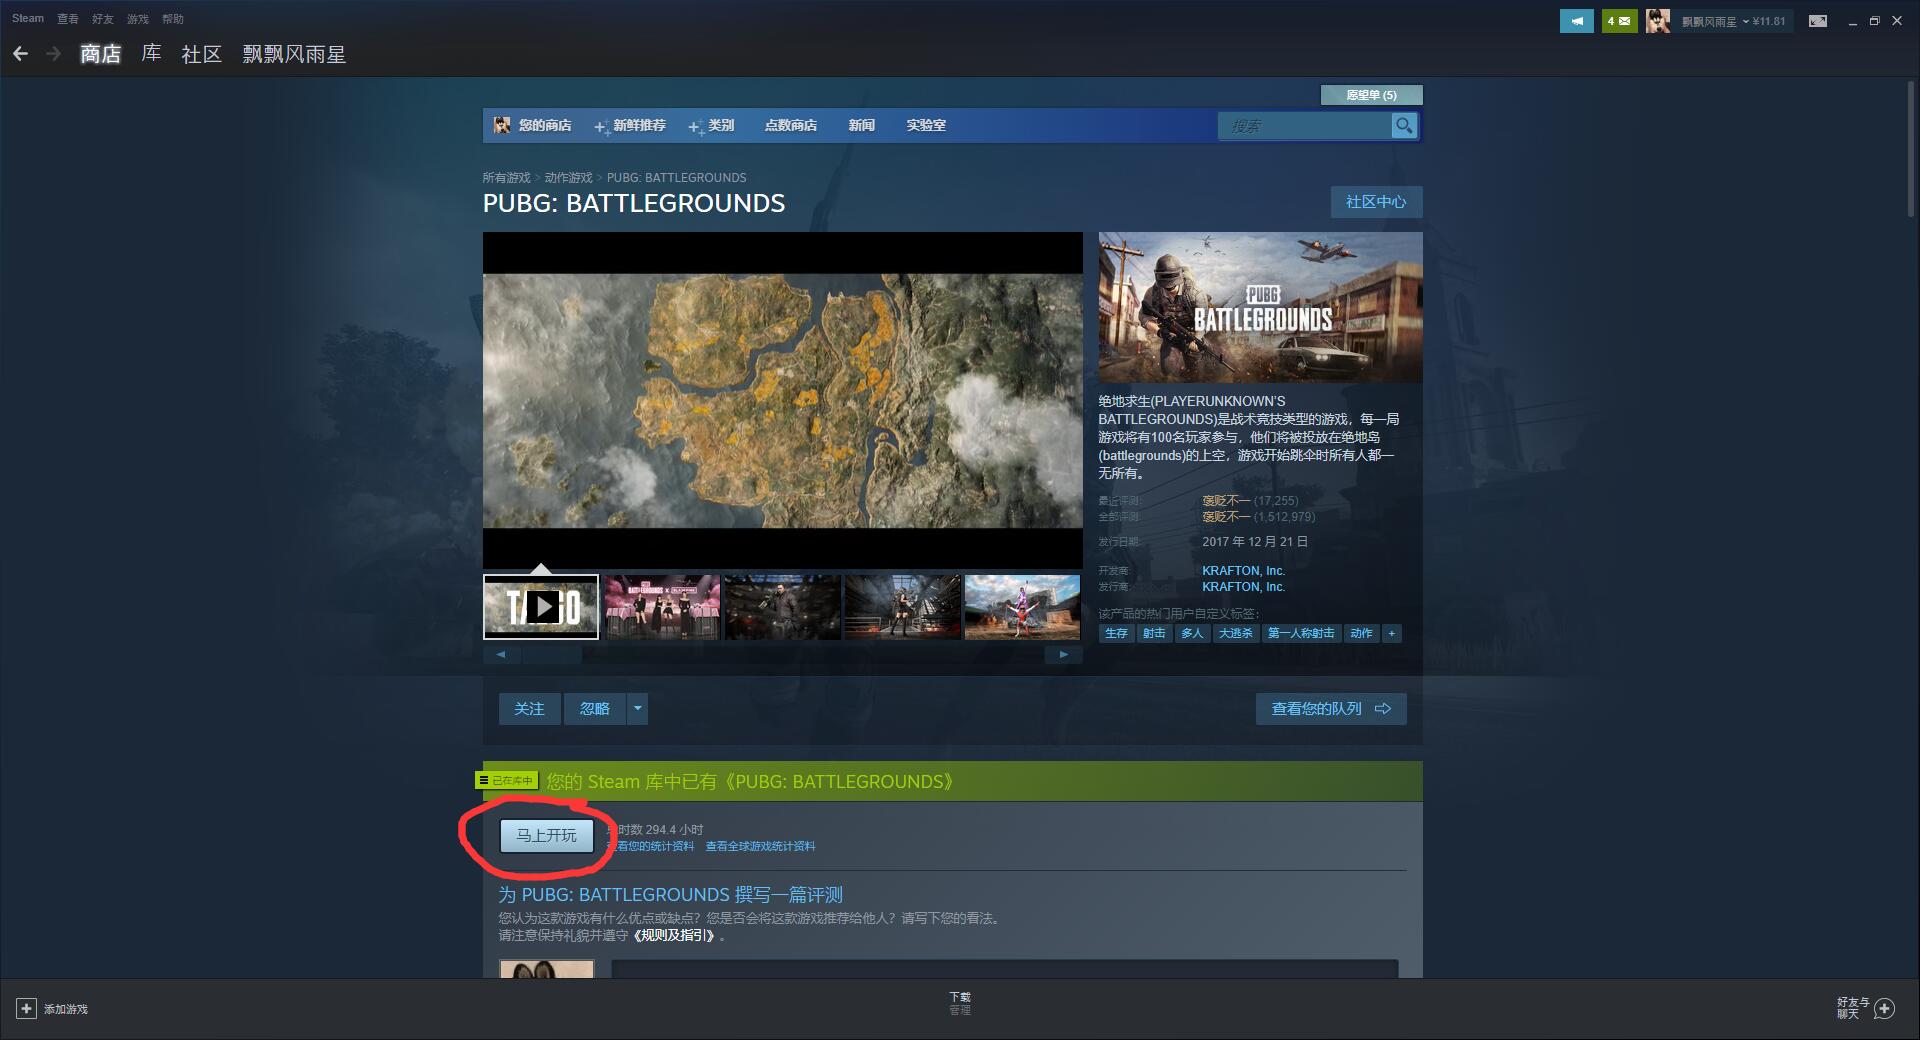This screenshot has width=1920, height=1040.
Task: Select the 动作 tag
Action: [x=1361, y=633]
